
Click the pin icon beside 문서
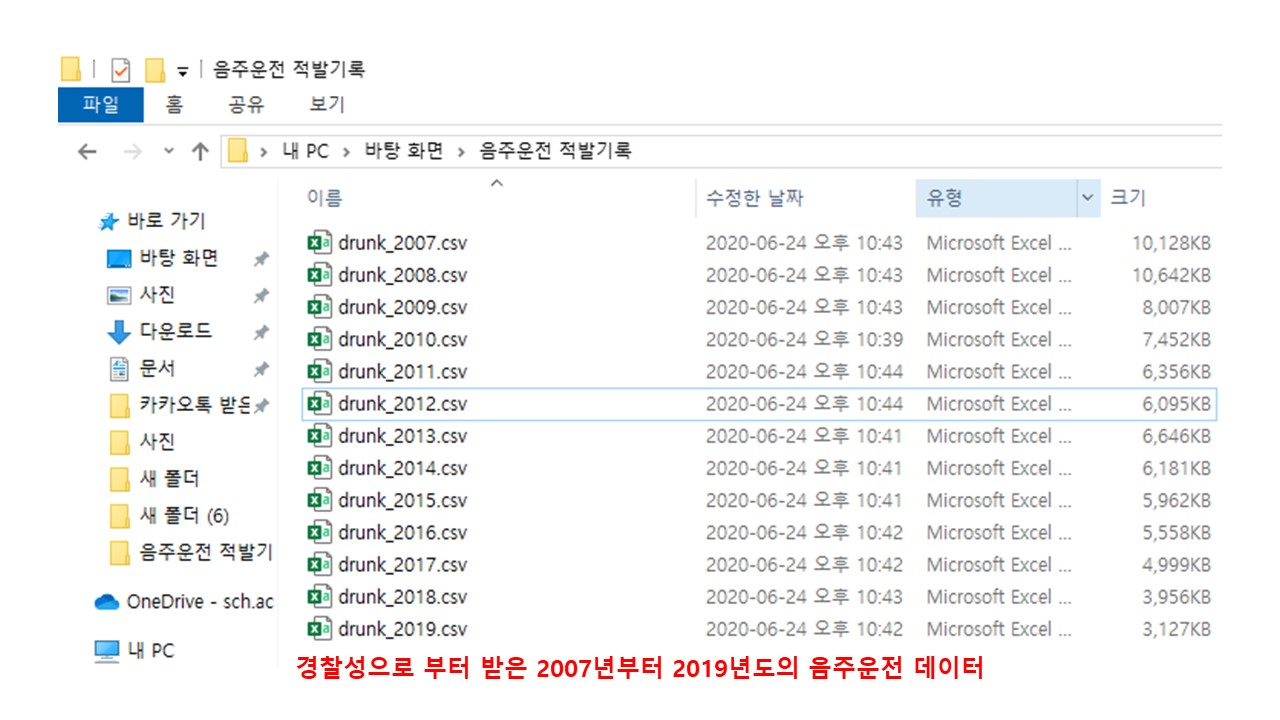261,369
